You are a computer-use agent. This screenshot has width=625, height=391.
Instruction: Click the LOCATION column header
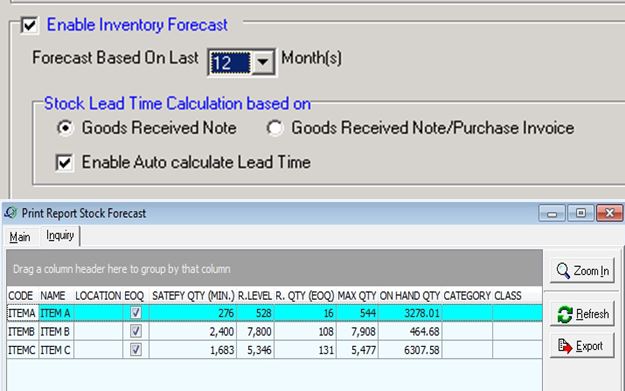[98, 296]
